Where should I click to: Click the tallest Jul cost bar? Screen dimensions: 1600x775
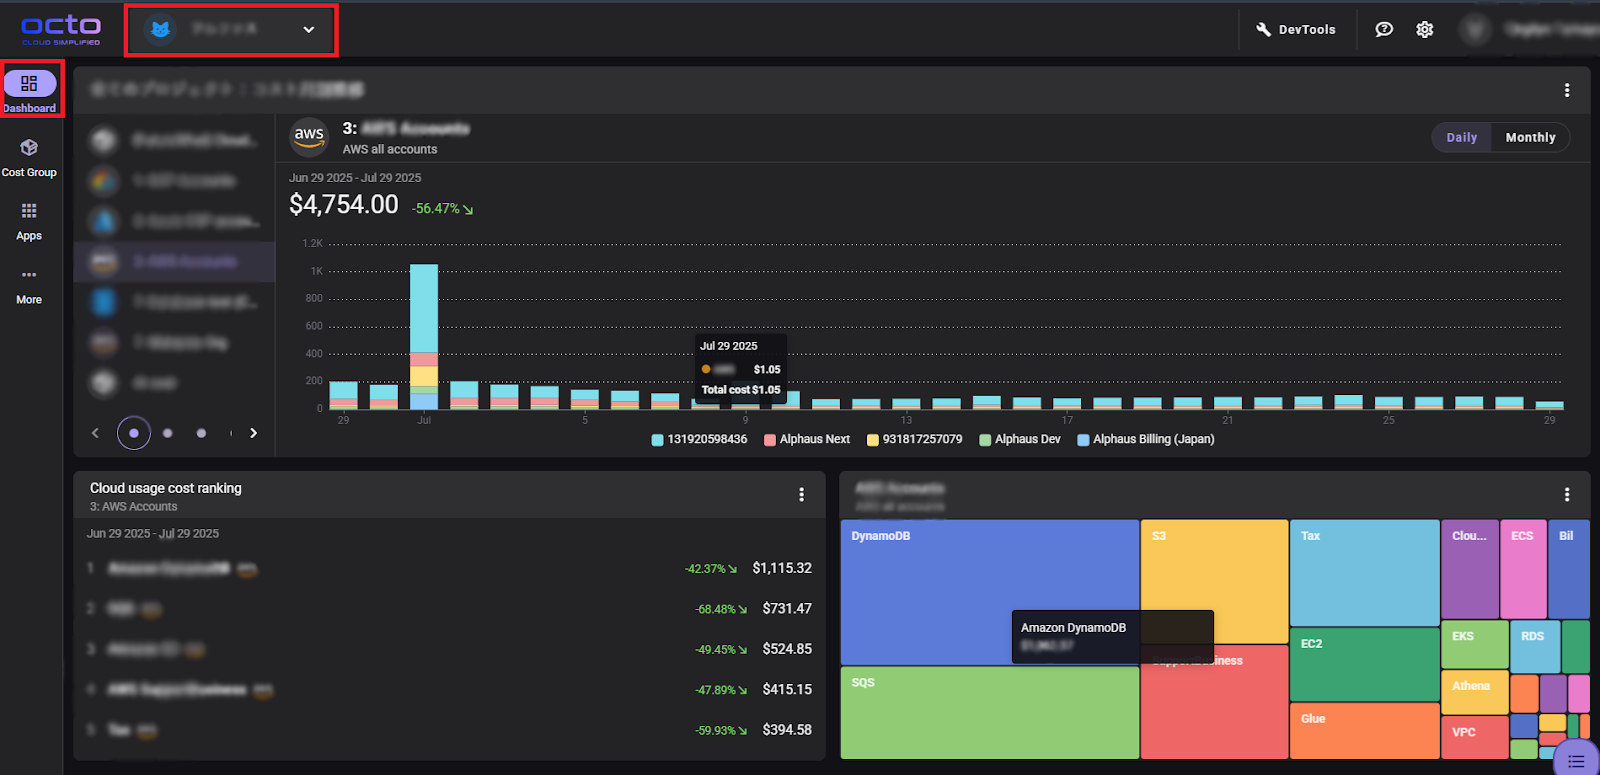coord(424,336)
